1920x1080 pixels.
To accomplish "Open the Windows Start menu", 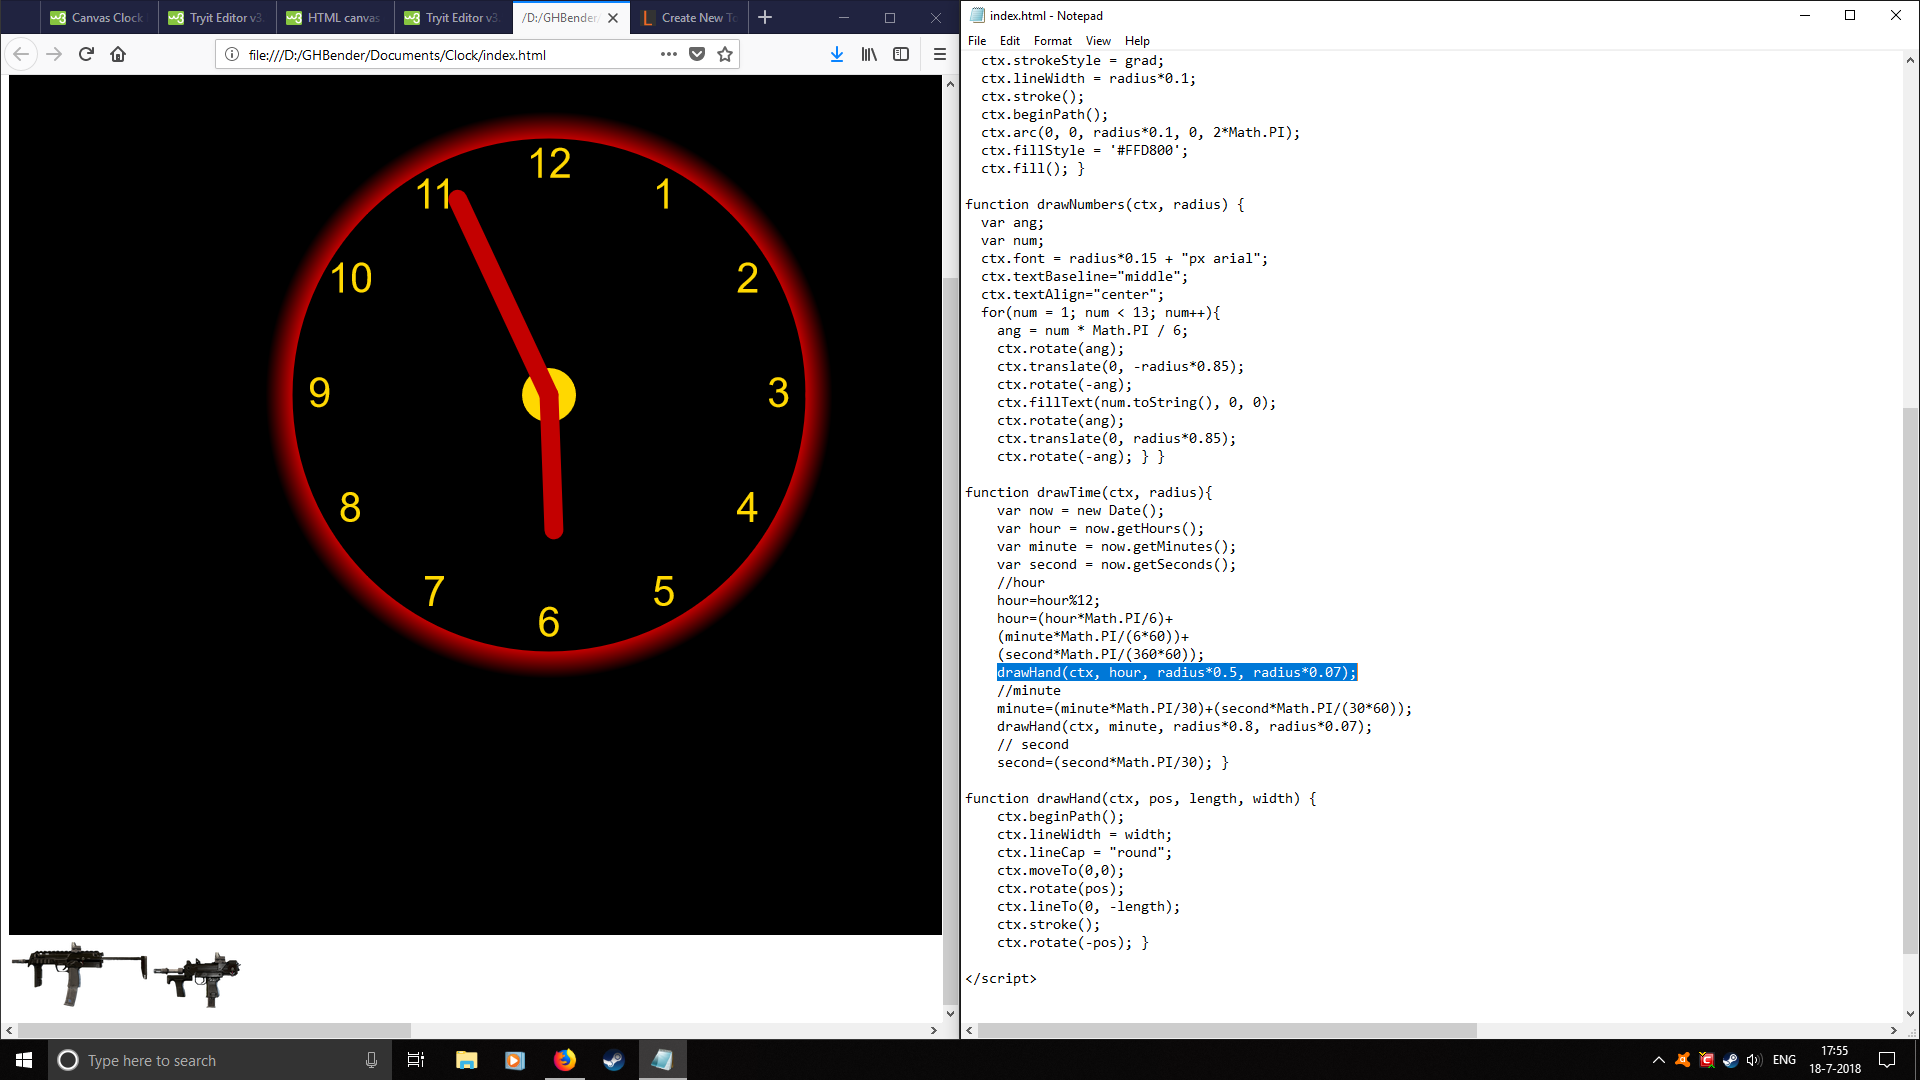I will pos(24,1060).
